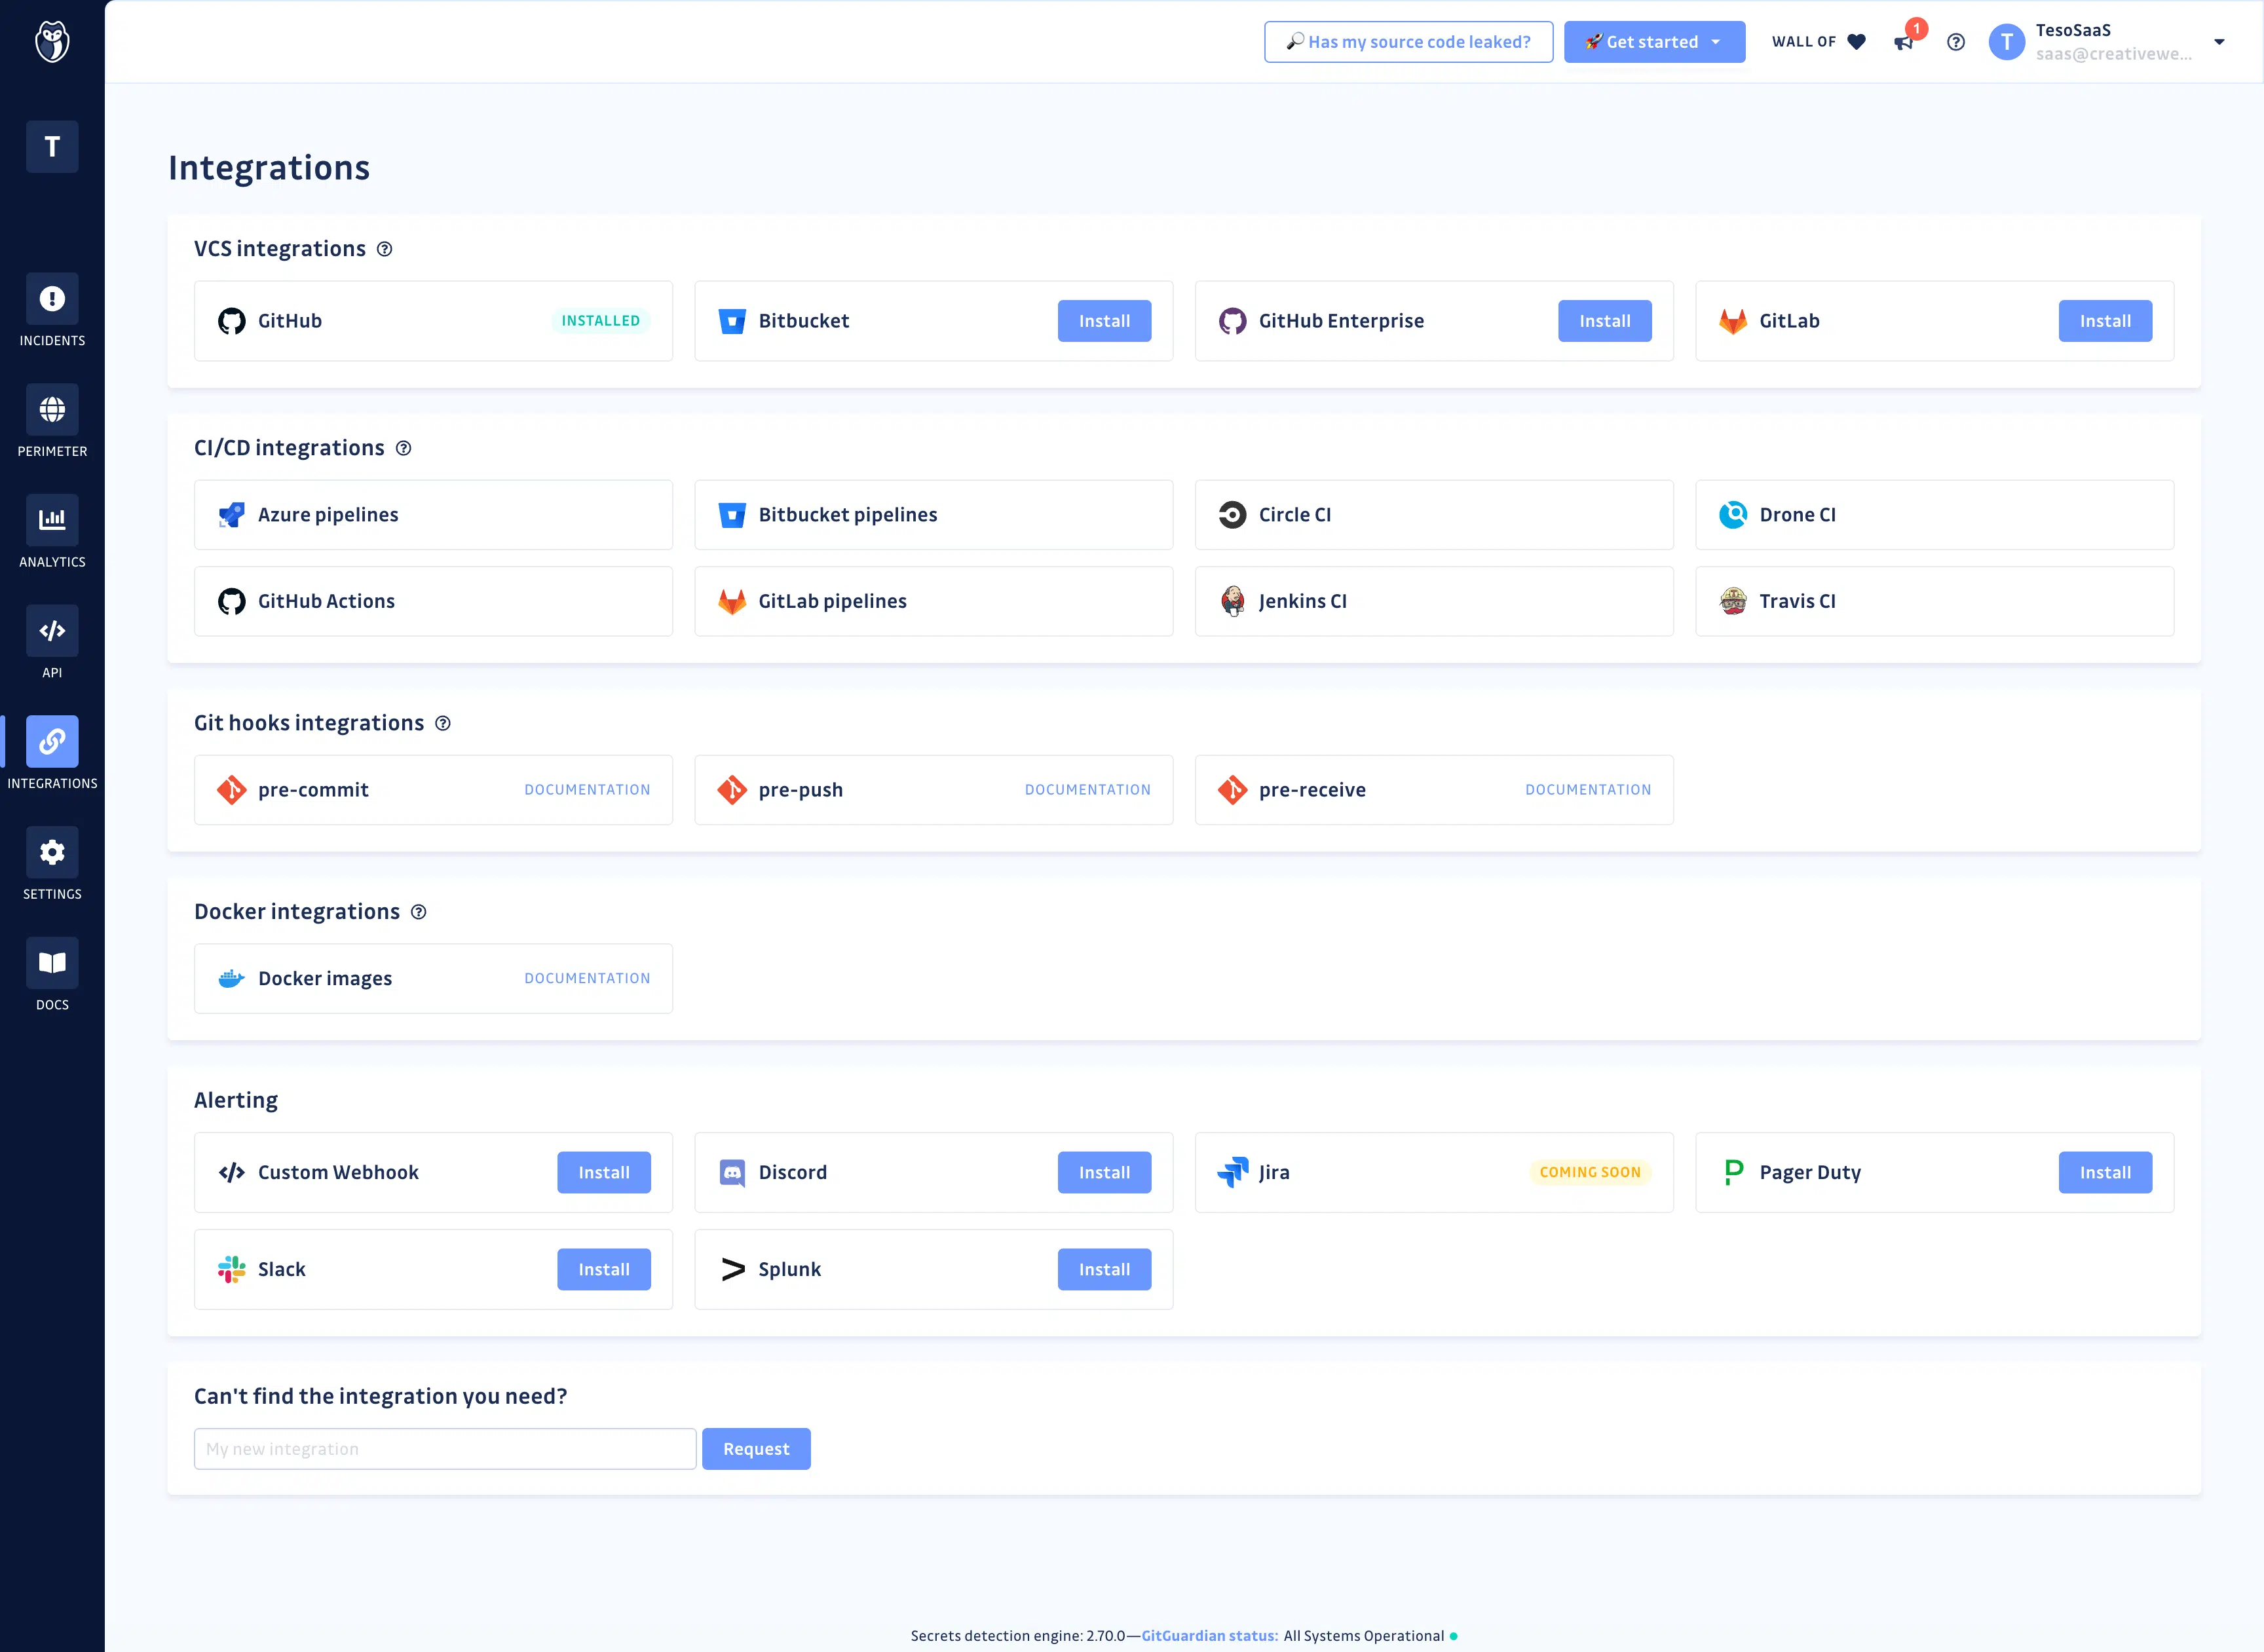The image size is (2264, 1652).
Task: Click the Integrations page heading
Action: [x=269, y=168]
